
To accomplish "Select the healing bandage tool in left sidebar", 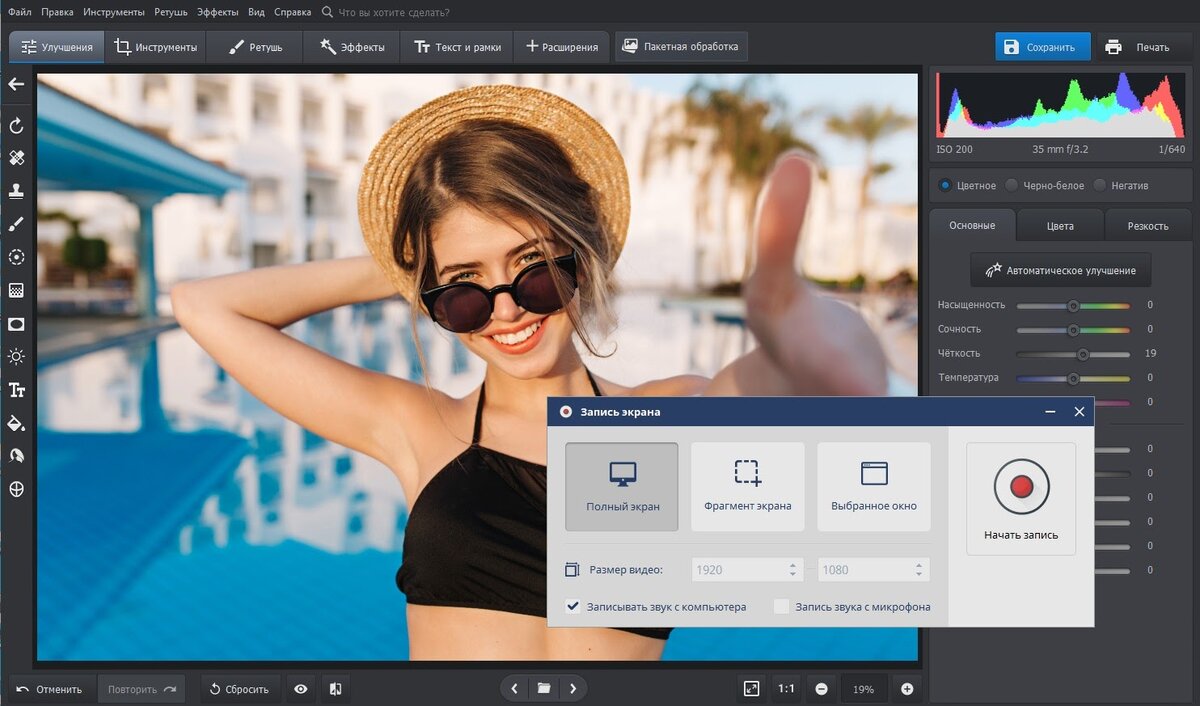I will pyautogui.click(x=16, y=158).
